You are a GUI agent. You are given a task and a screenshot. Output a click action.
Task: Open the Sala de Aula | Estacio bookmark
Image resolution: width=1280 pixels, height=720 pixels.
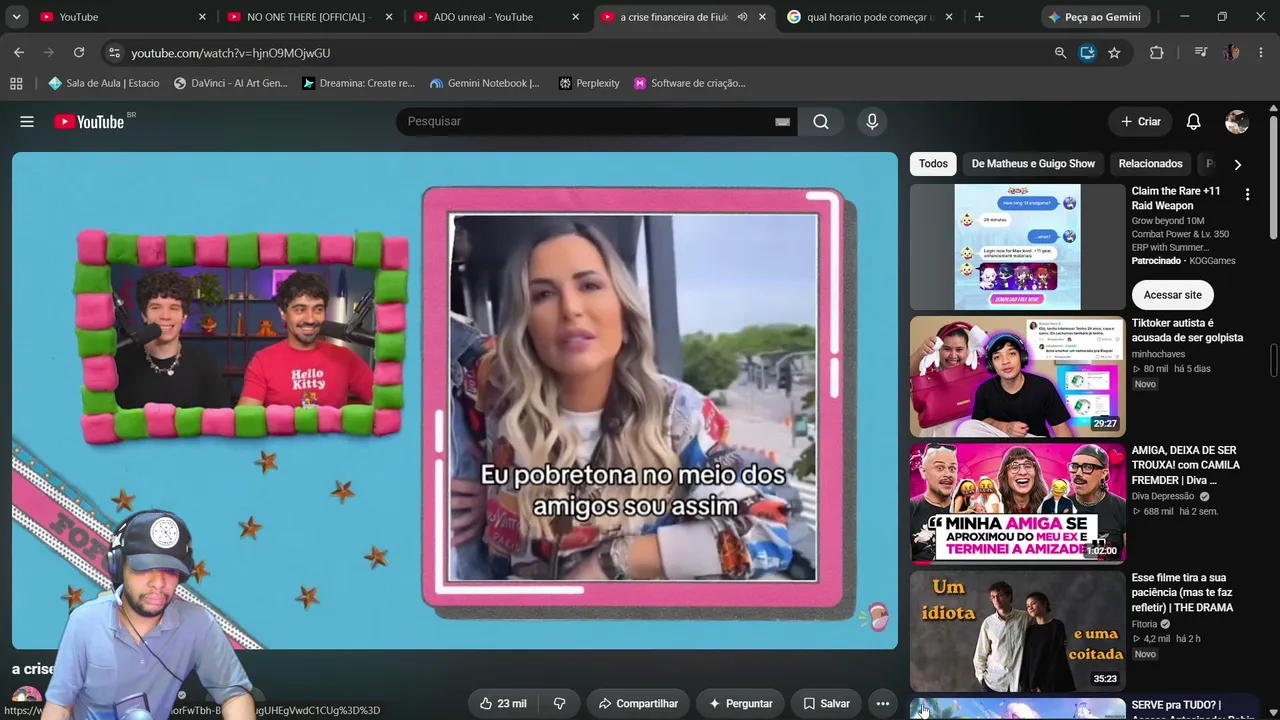[104, 84]
